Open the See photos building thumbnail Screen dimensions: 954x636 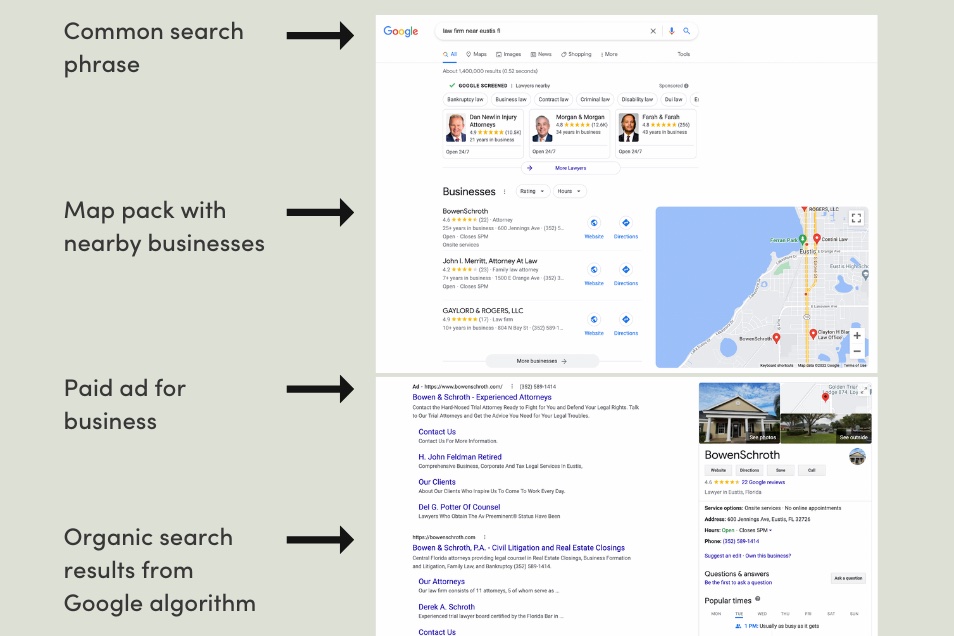point(739,413)
